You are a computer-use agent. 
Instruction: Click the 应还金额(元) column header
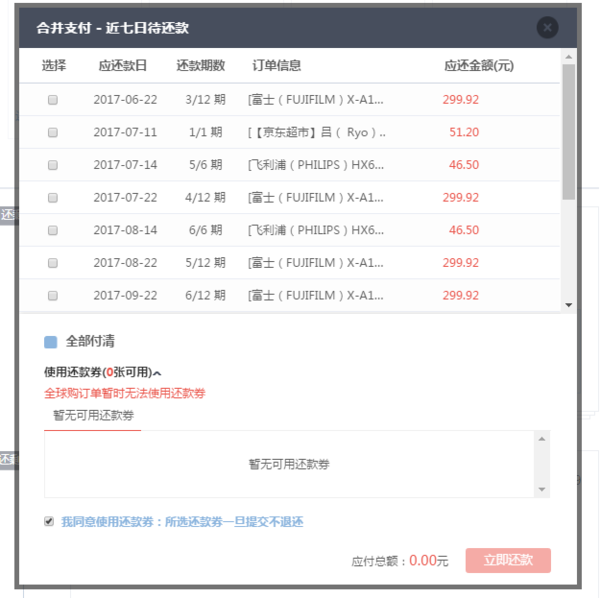coord(479,65)
